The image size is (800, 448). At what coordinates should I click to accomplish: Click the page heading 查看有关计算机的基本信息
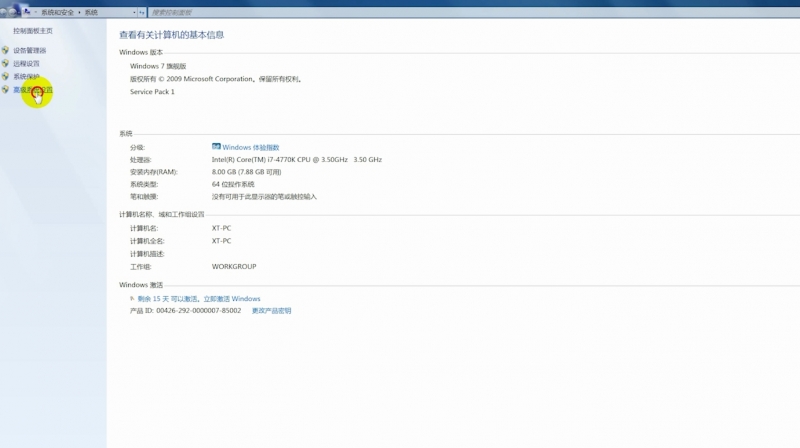pyautogui.click(x=171, y=35)
